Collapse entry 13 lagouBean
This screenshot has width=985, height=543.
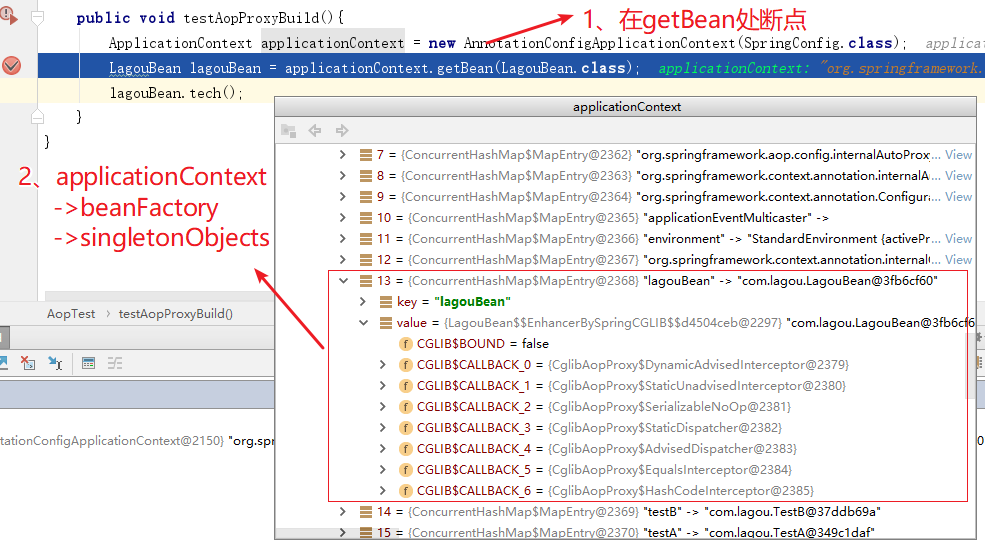pos(343,281)
